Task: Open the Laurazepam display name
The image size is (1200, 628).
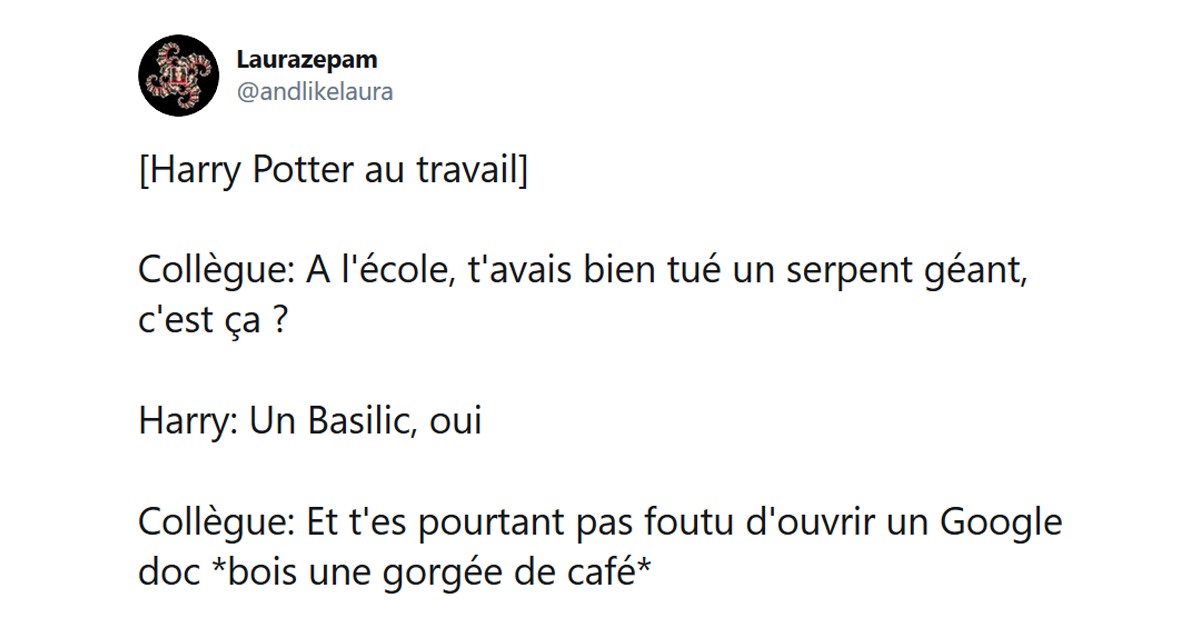Action: (x=307, y=60)
